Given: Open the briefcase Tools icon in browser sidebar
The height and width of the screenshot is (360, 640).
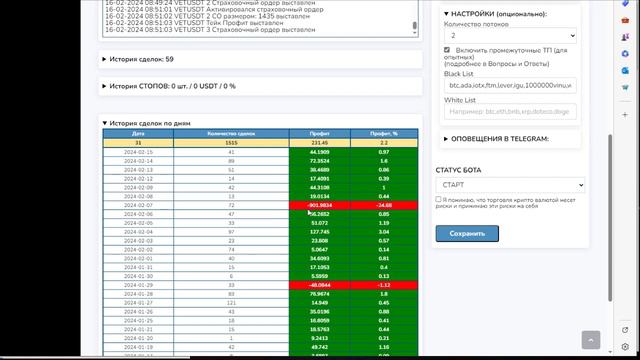Looking at the screenshot, I should pyautogui.click(x=625, y=20).
